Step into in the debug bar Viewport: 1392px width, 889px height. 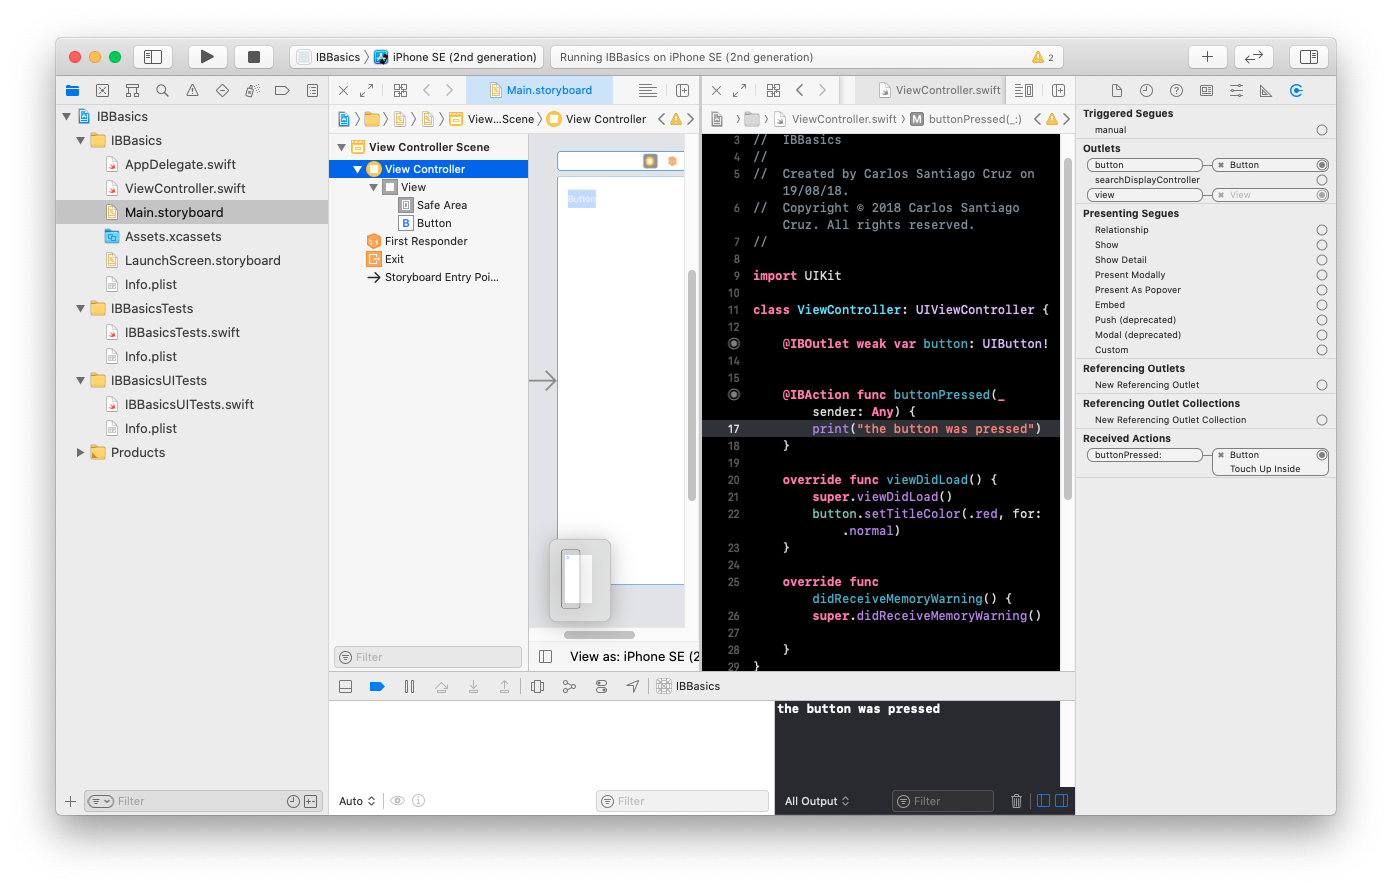(473, 686)
